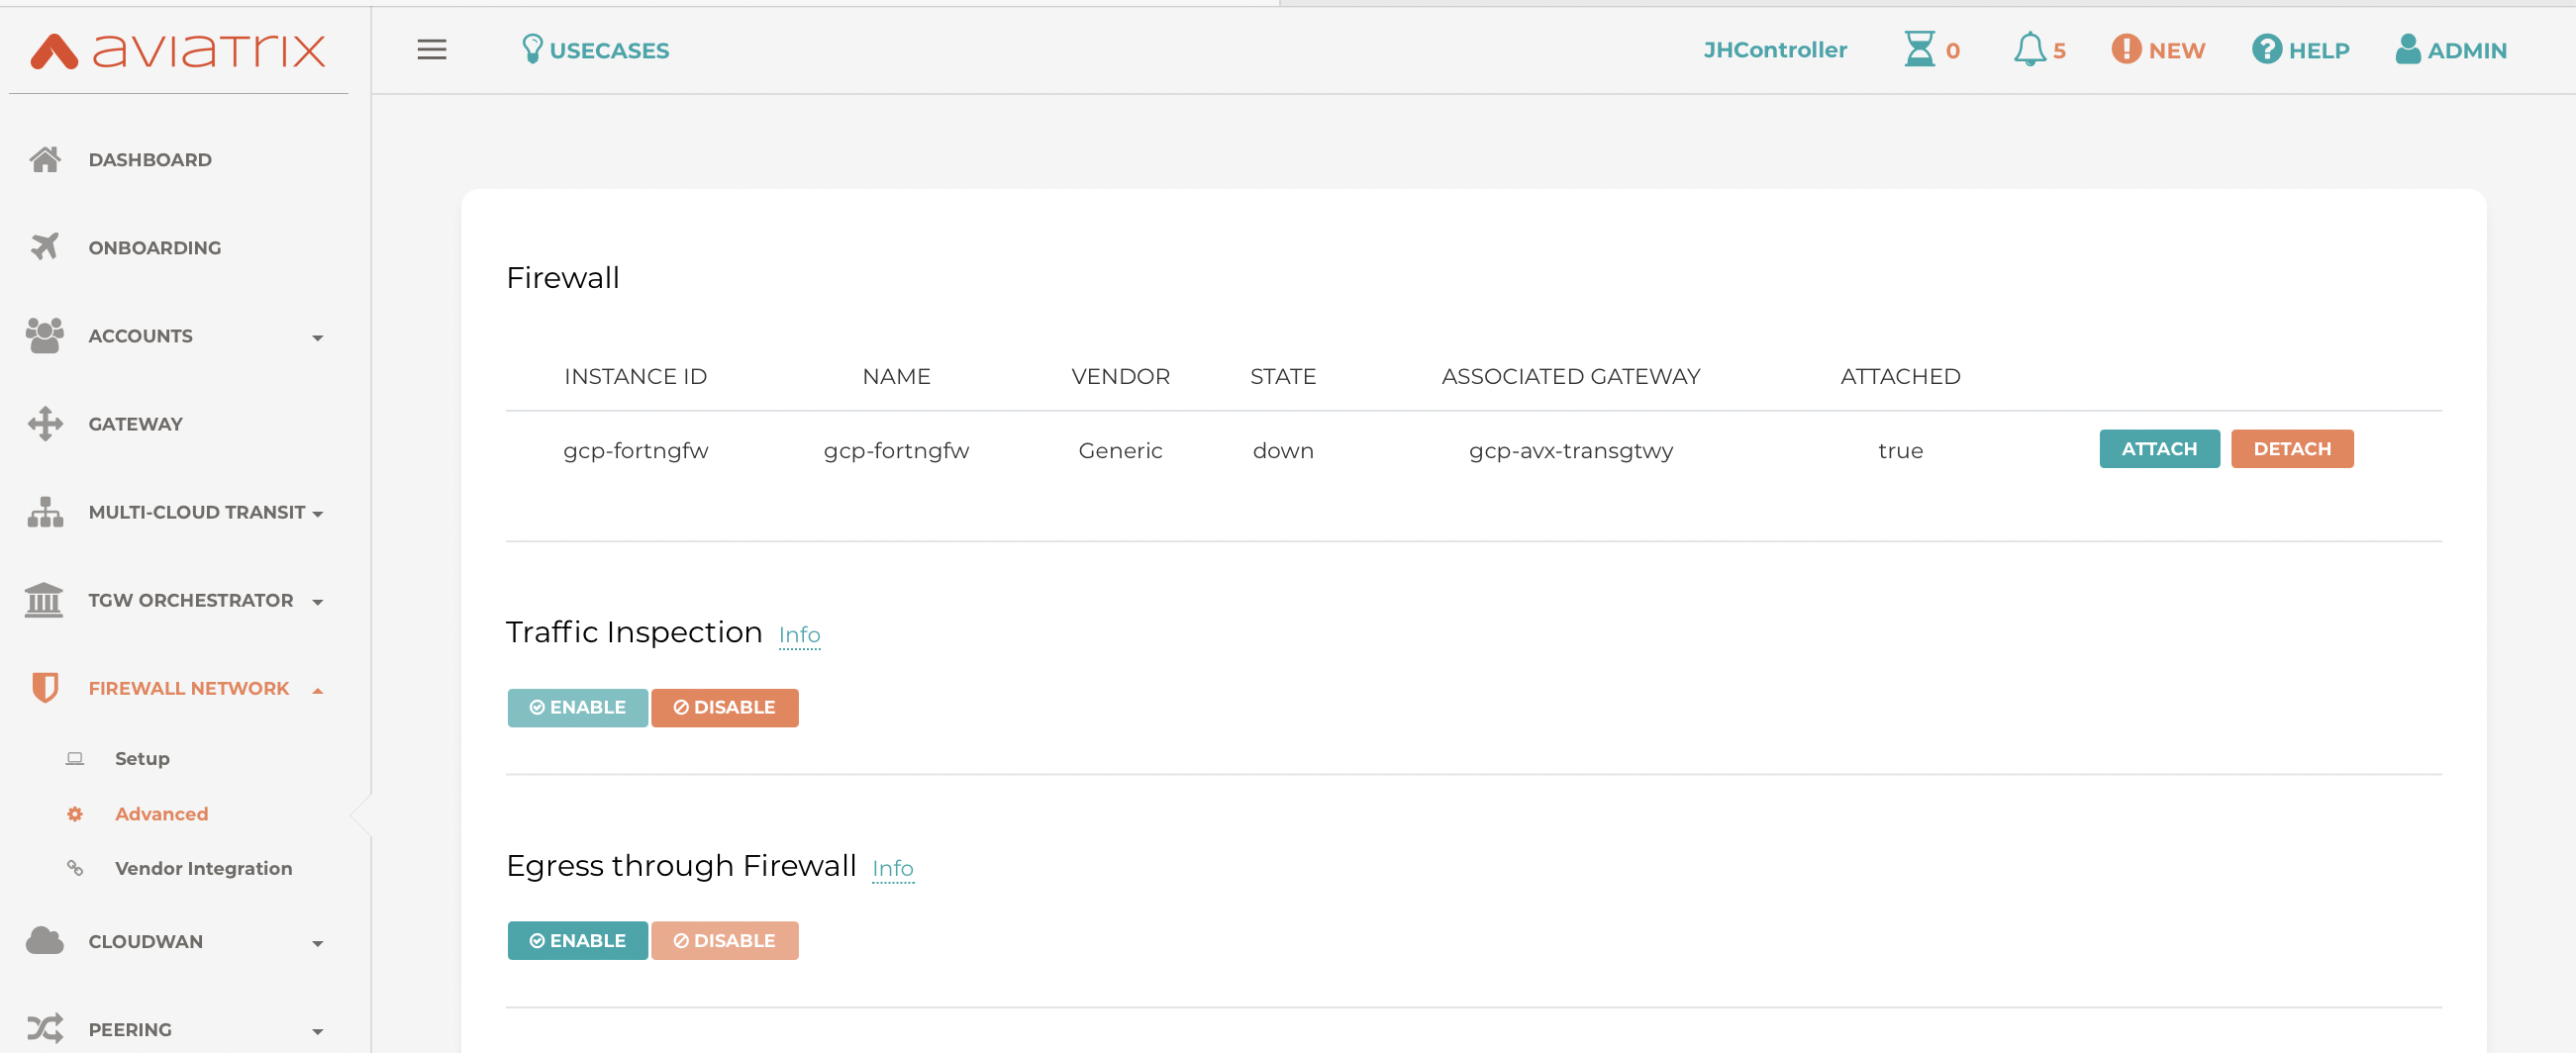Viewport: 2576px width, 1053px height.
Task: Open the Dashboard home icon
Action: 45,159
